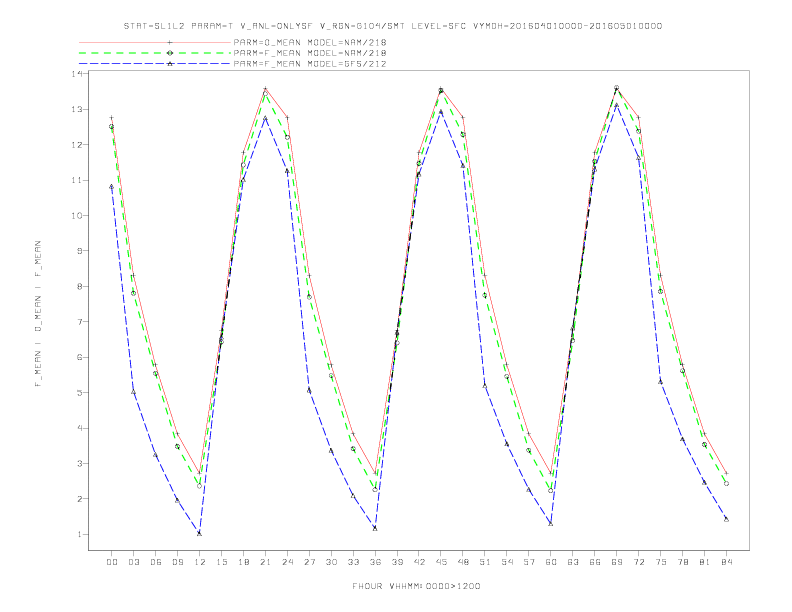Image resolution: width=792 pixels, height=612 pixels.
Task: Click the x-axis title FHOUR VHHMM:0000>1200
Action: (x=416, y=586)
